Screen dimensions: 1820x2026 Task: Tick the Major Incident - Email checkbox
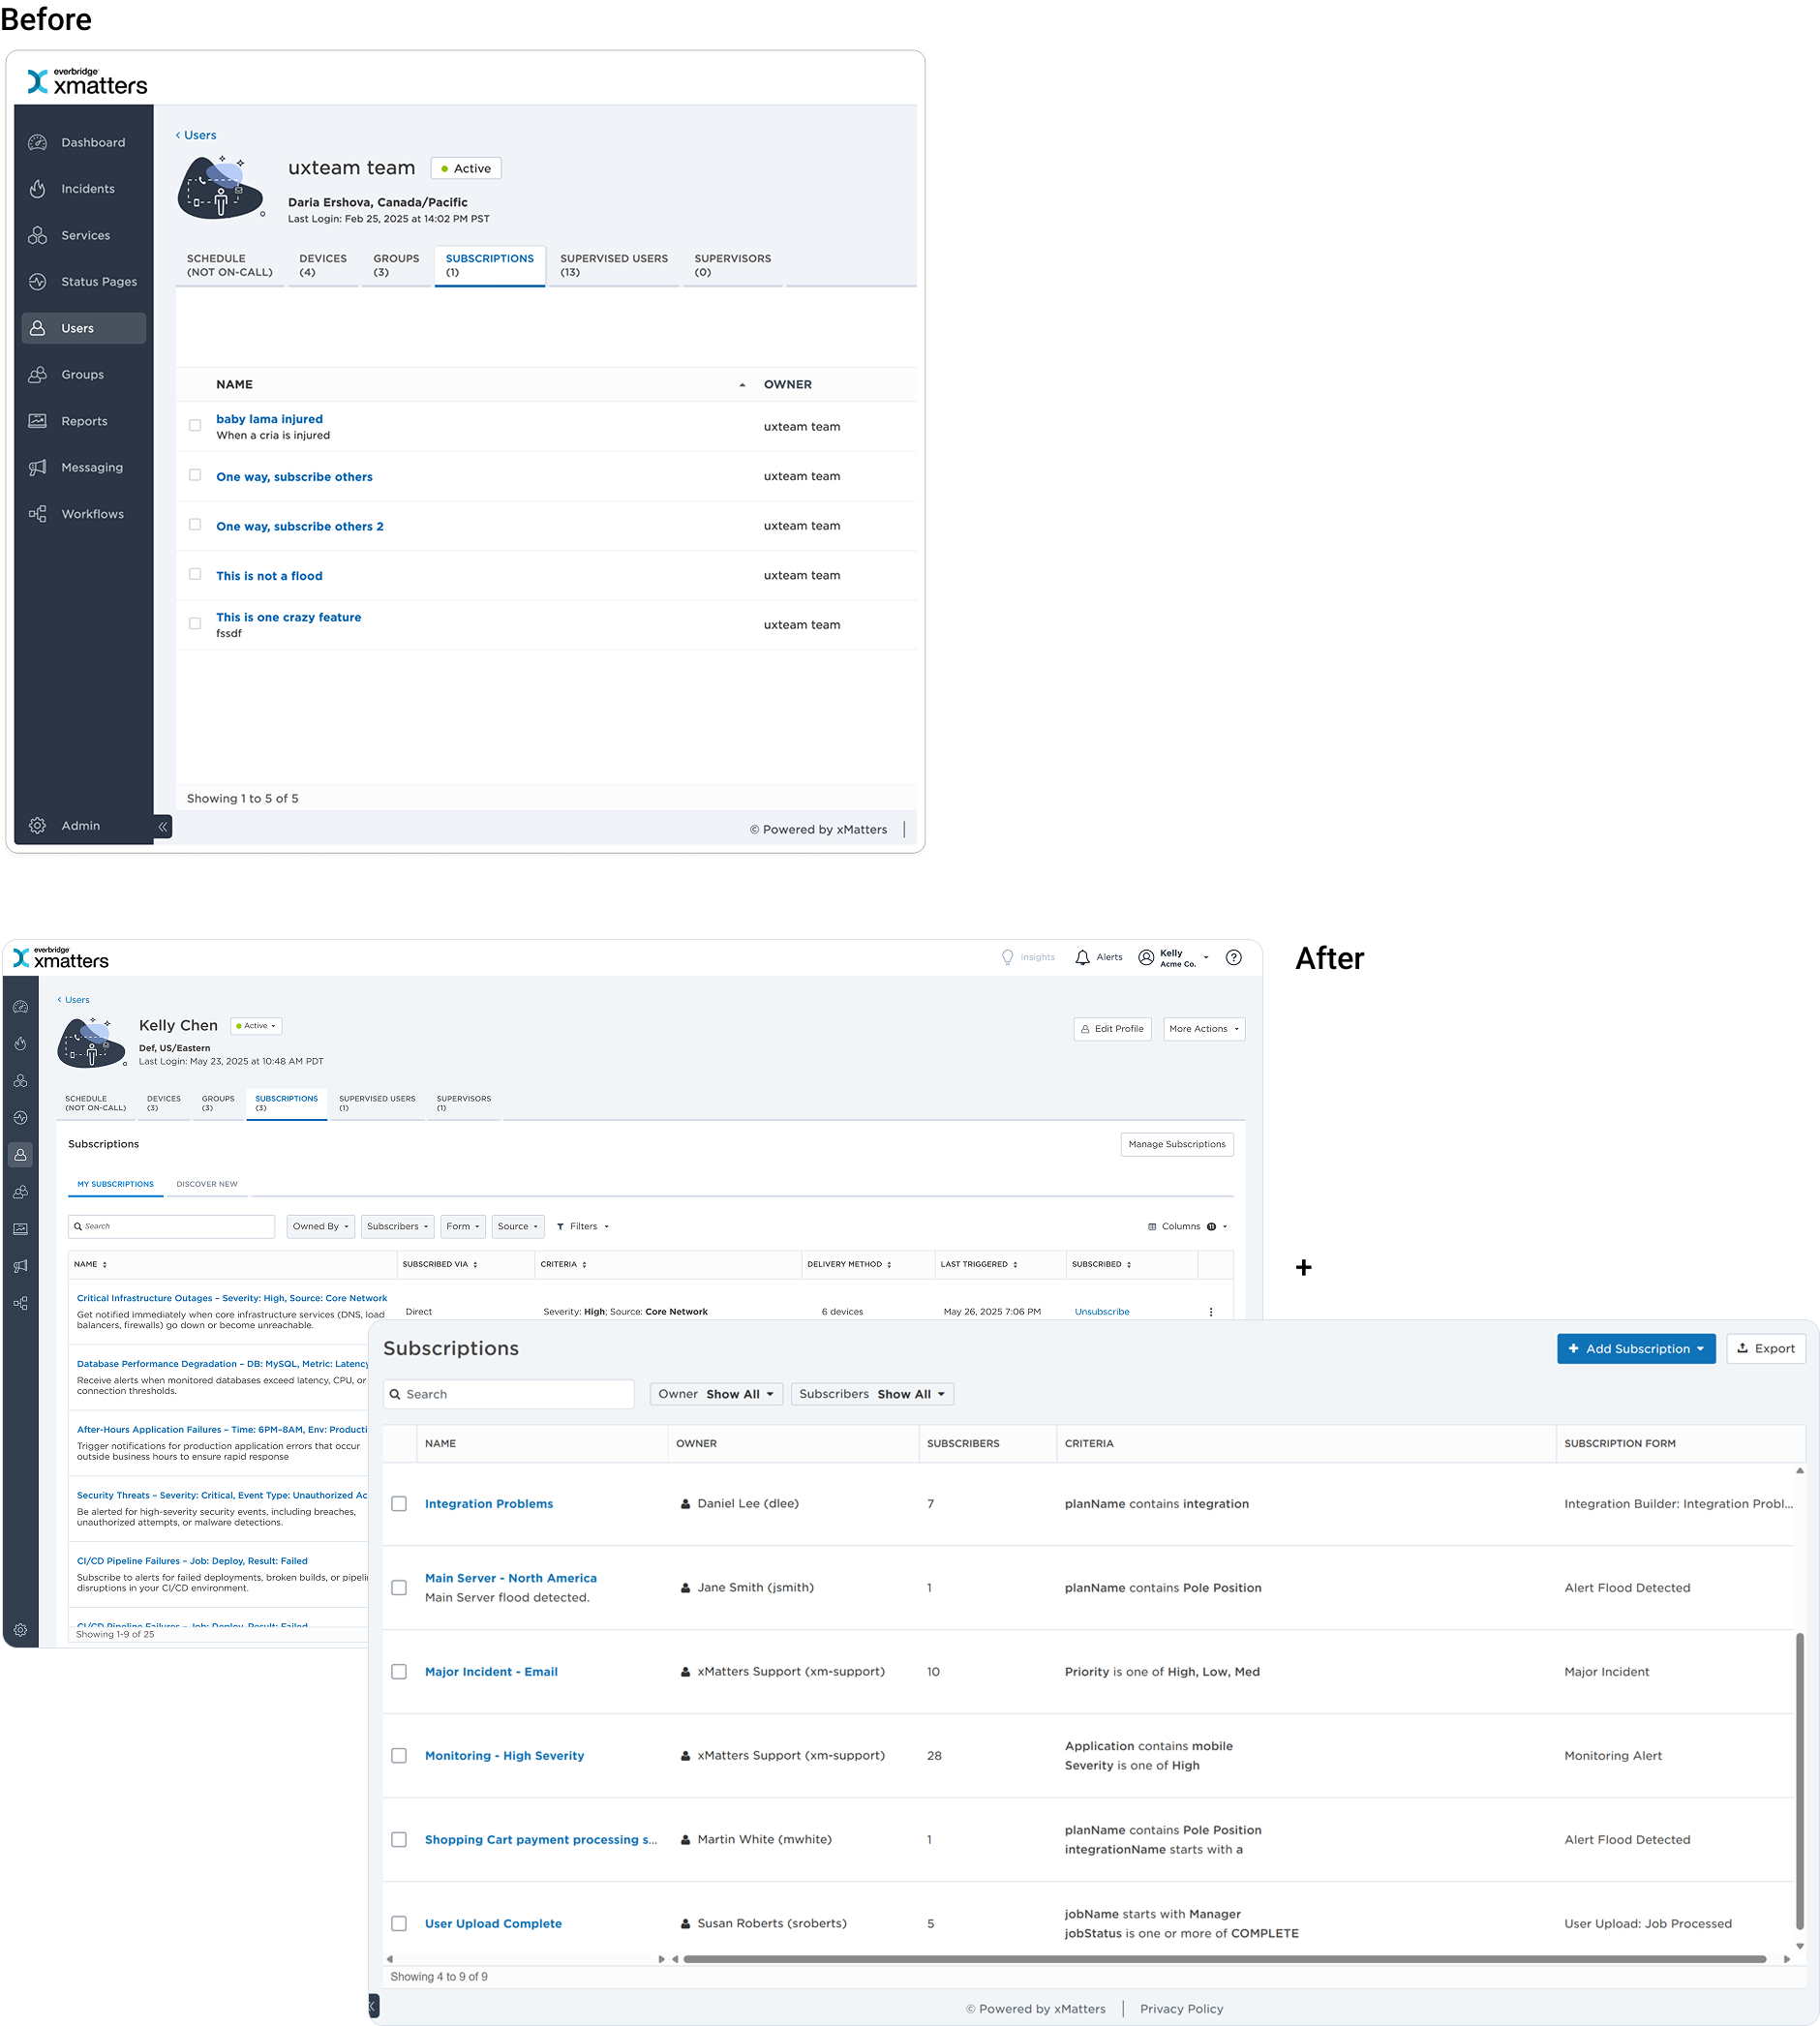399,1672
